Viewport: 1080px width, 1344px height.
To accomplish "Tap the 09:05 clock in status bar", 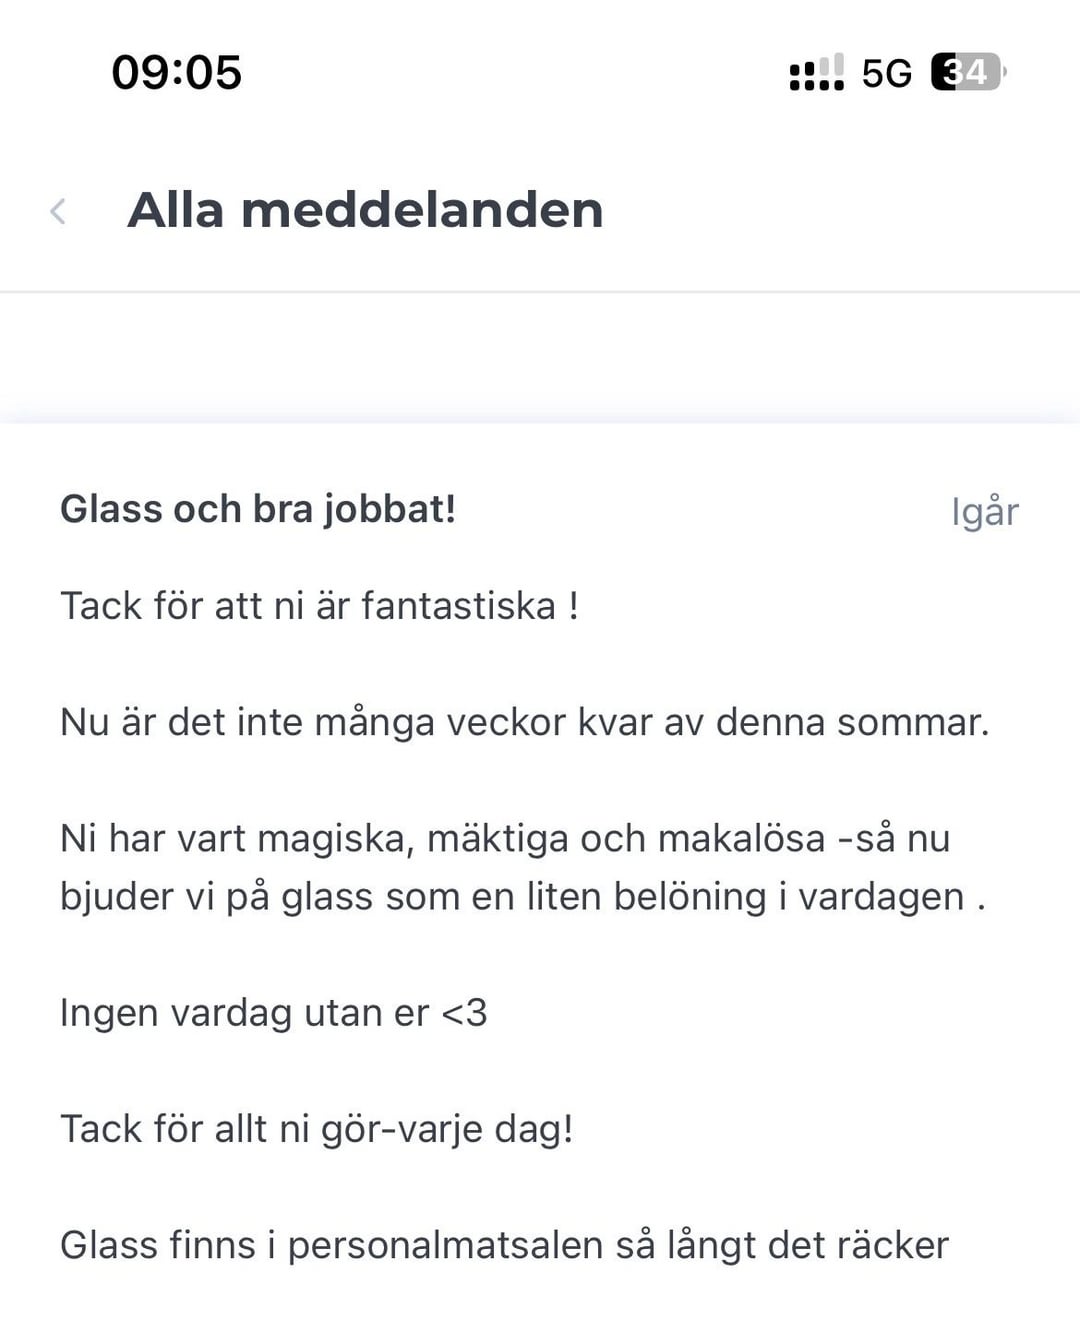I will 177,73.
